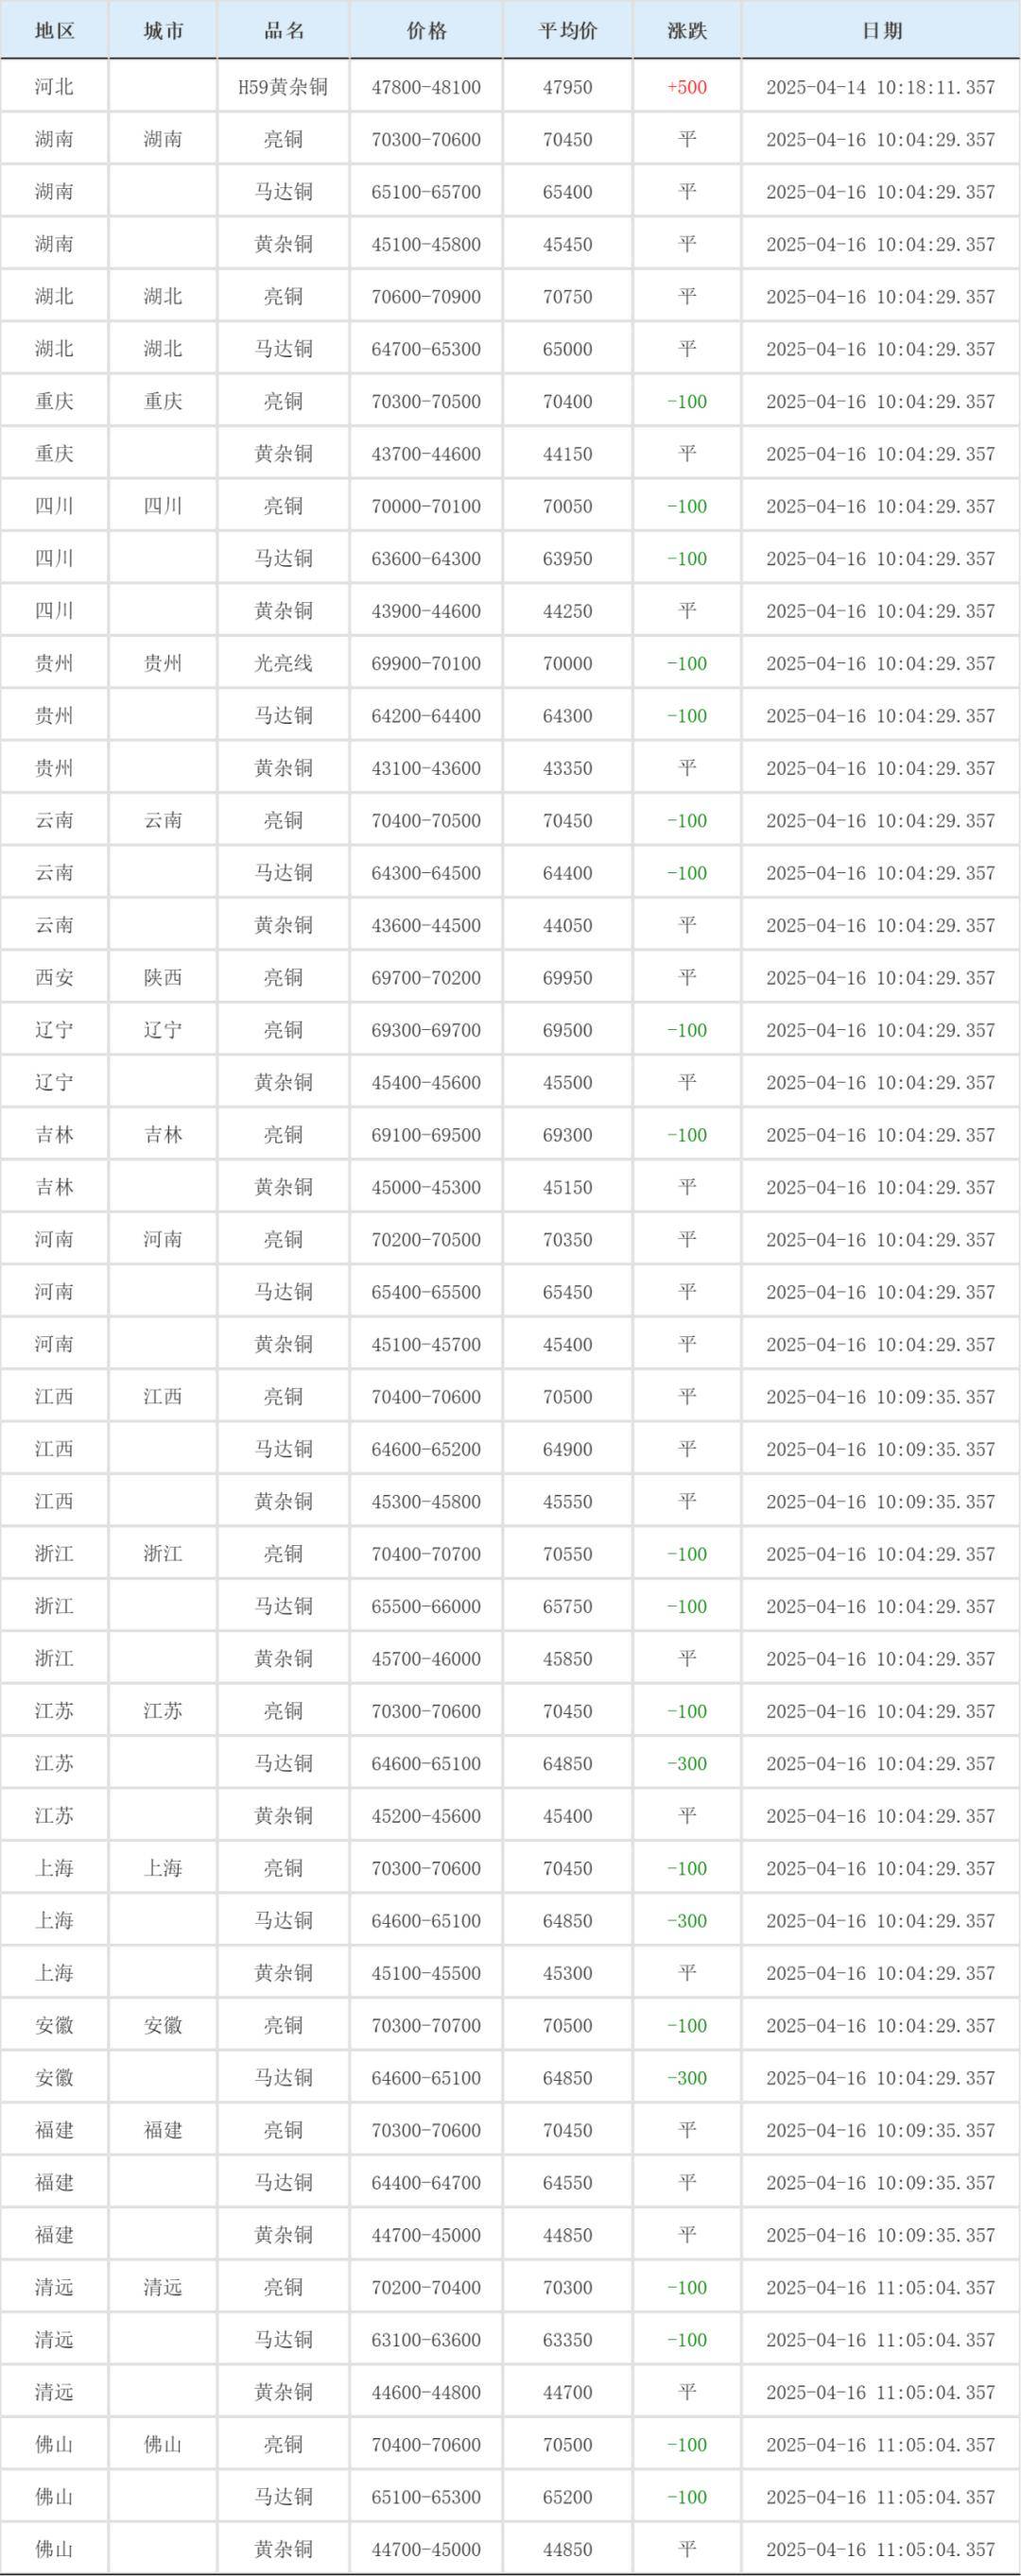Screen dimensions: 1021x2576
Task: Click price range 45300-45800
Action: (426, 1502)
